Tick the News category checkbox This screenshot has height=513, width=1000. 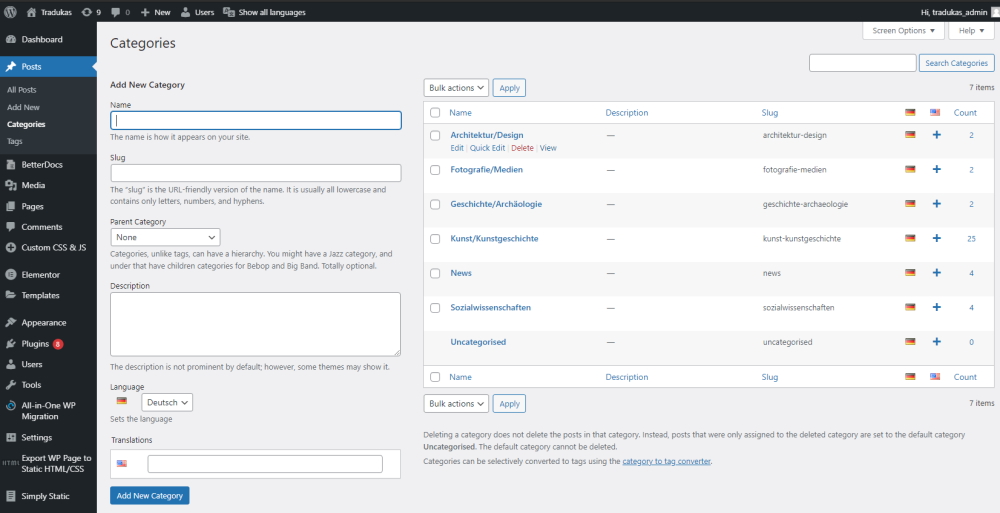(x=435, y=273)
